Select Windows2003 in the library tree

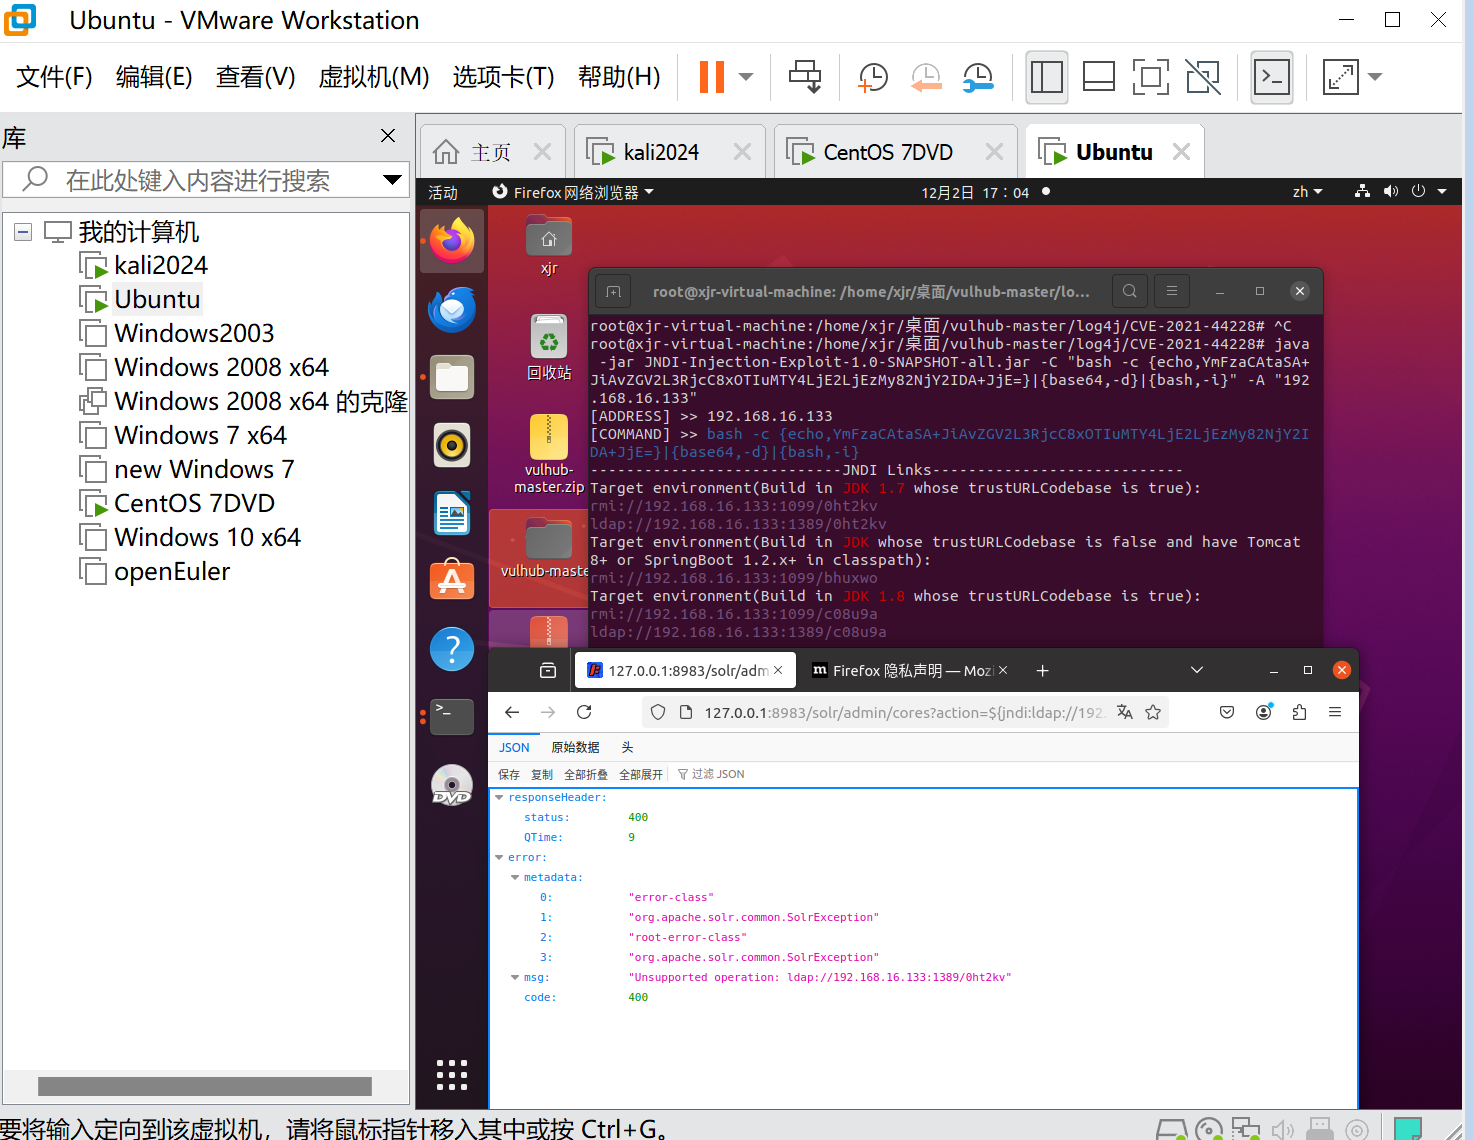[x=193, y=334]
